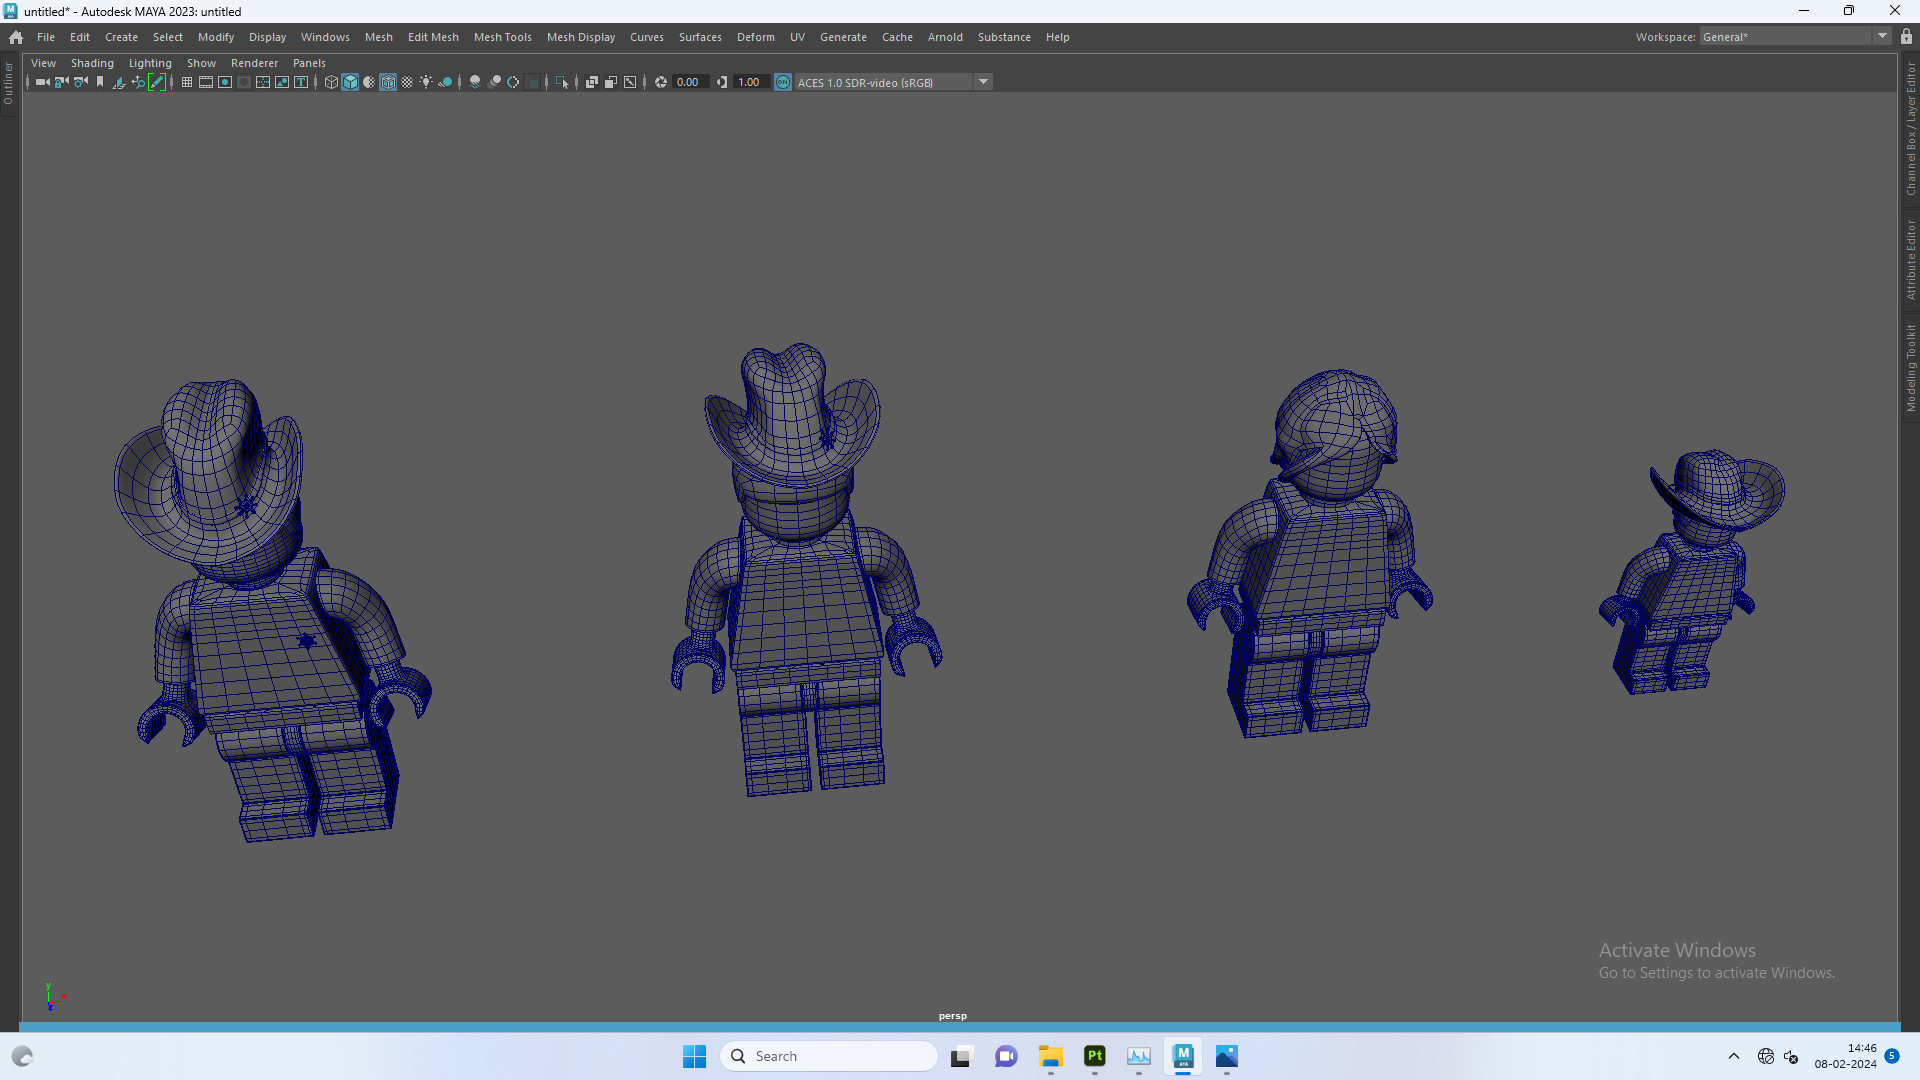This screenshot has height=1080, width=1920.
Task: Click Use All Lights bulb icon
Action: 426,82
